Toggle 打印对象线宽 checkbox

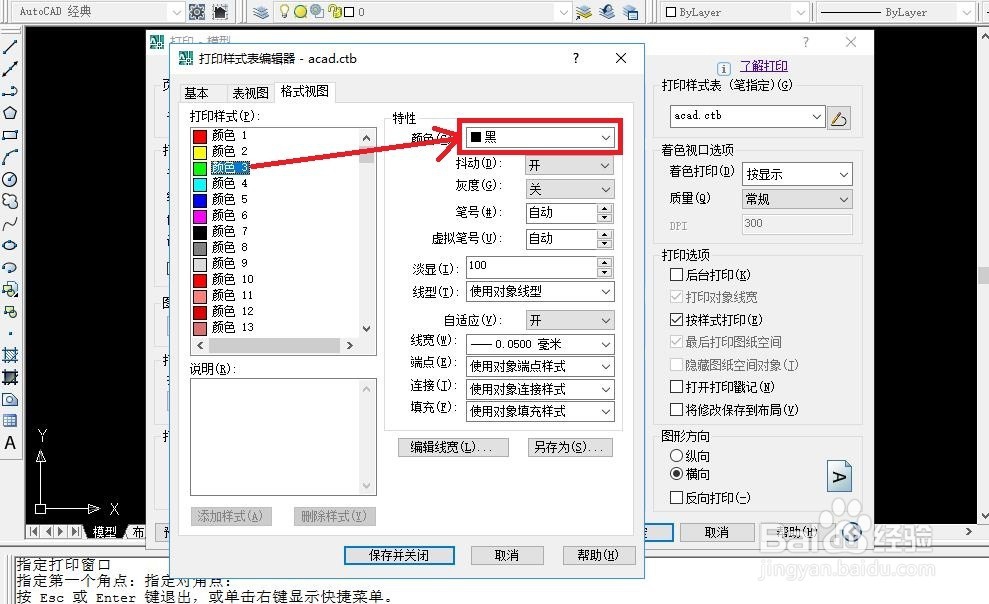click(676, 296)
